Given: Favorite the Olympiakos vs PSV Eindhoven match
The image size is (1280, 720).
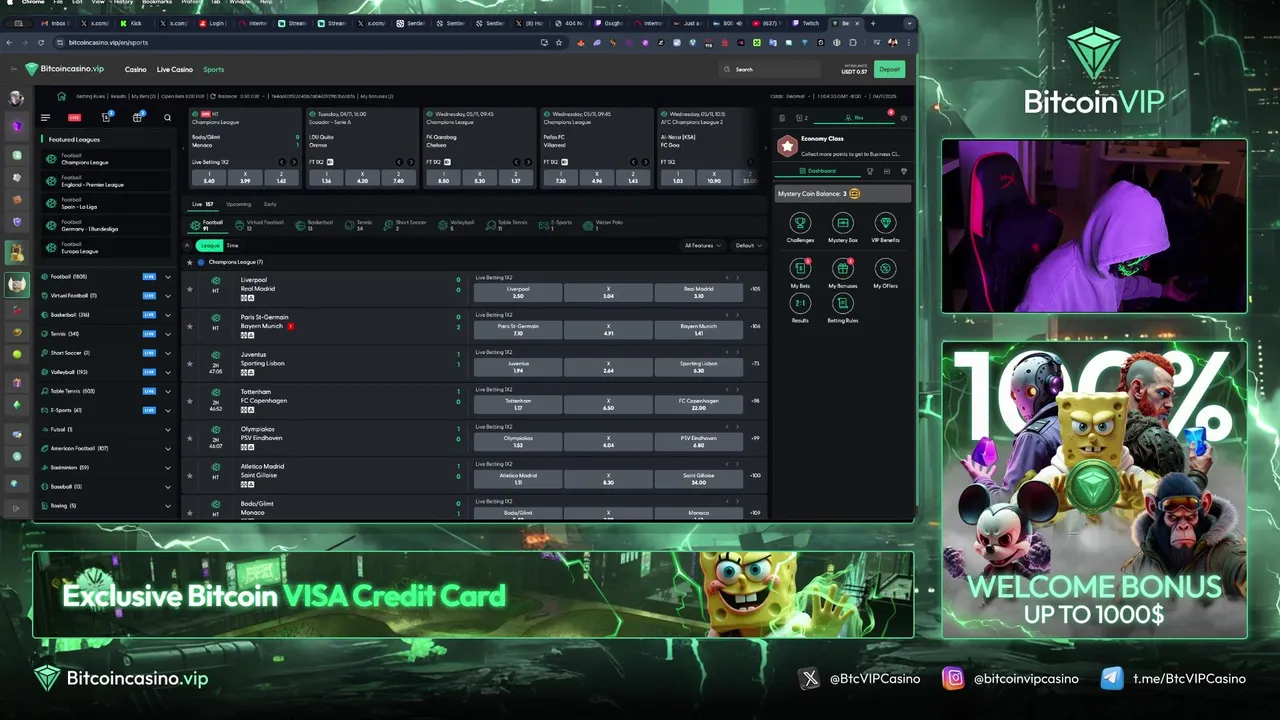Looking at the screenshot, I should 189,438.
